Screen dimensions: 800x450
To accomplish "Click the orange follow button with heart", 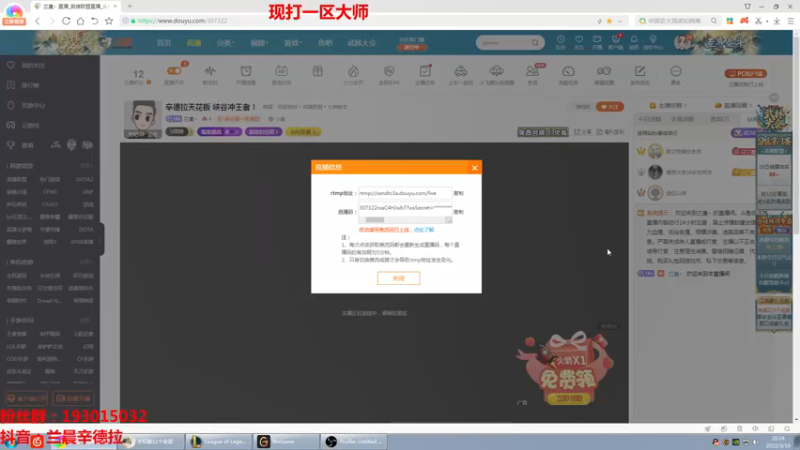I will 610,107.
